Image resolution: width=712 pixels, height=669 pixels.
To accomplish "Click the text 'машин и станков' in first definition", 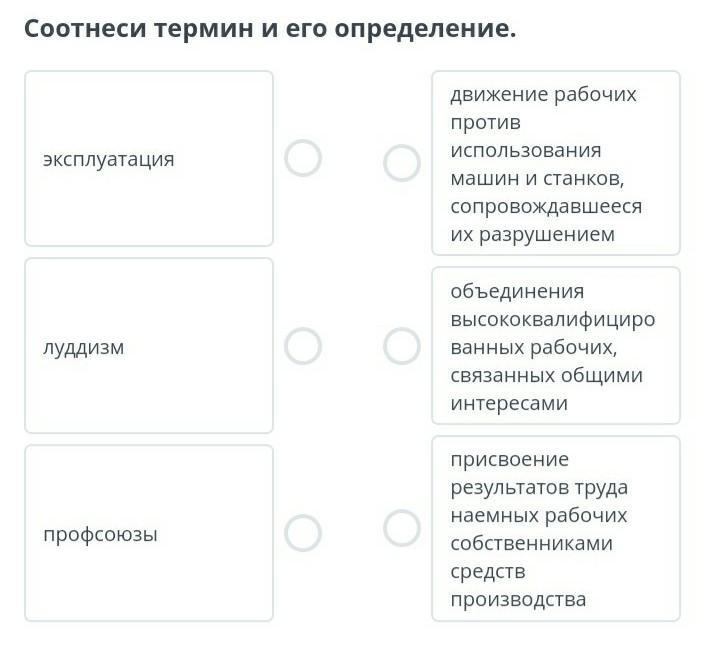I will [x=537, y=178].
